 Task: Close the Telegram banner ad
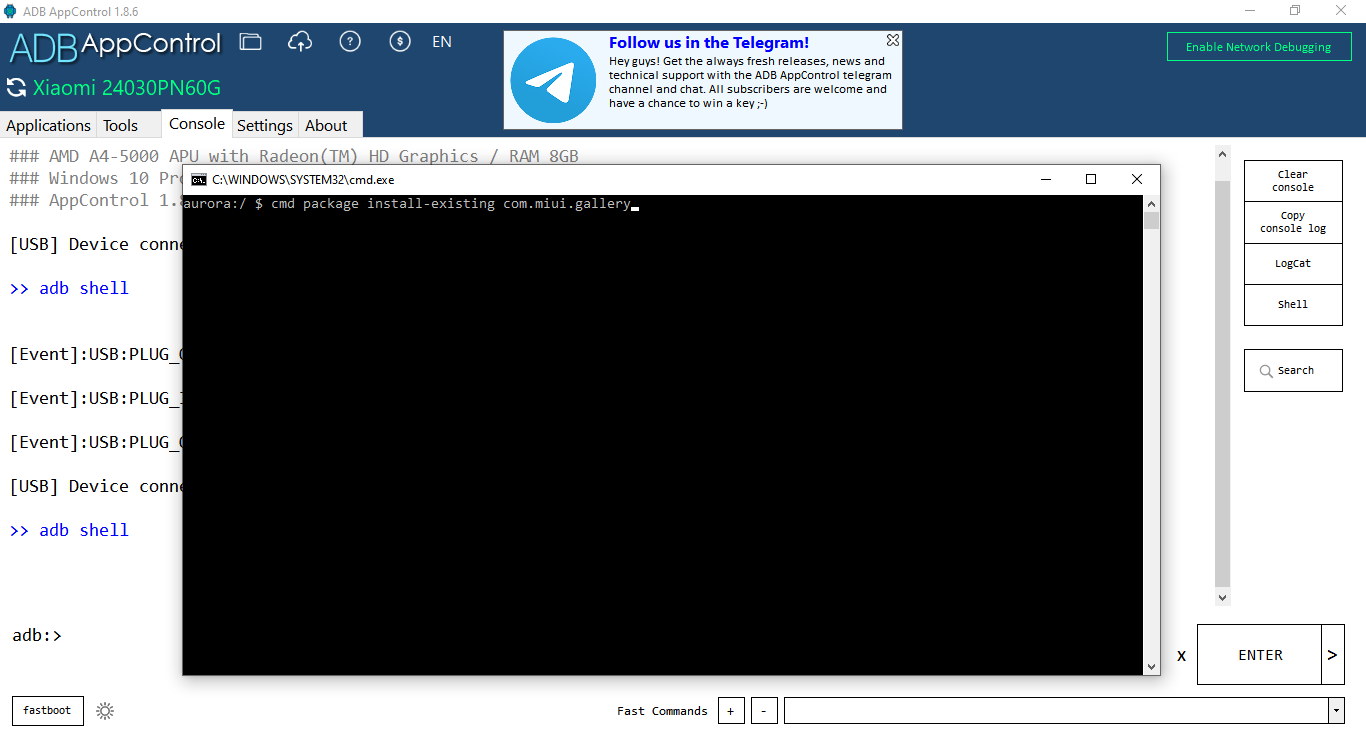893,40
